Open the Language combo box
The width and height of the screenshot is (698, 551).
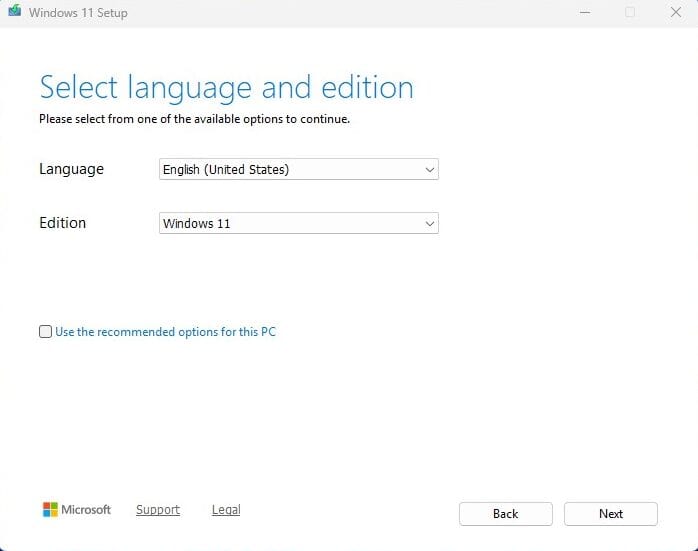point(298,170)
